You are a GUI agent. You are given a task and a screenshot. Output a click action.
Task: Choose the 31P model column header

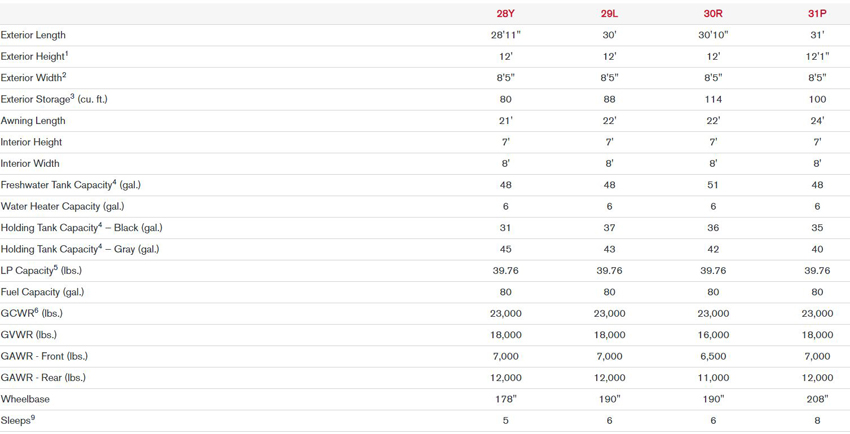coord(817,14)
